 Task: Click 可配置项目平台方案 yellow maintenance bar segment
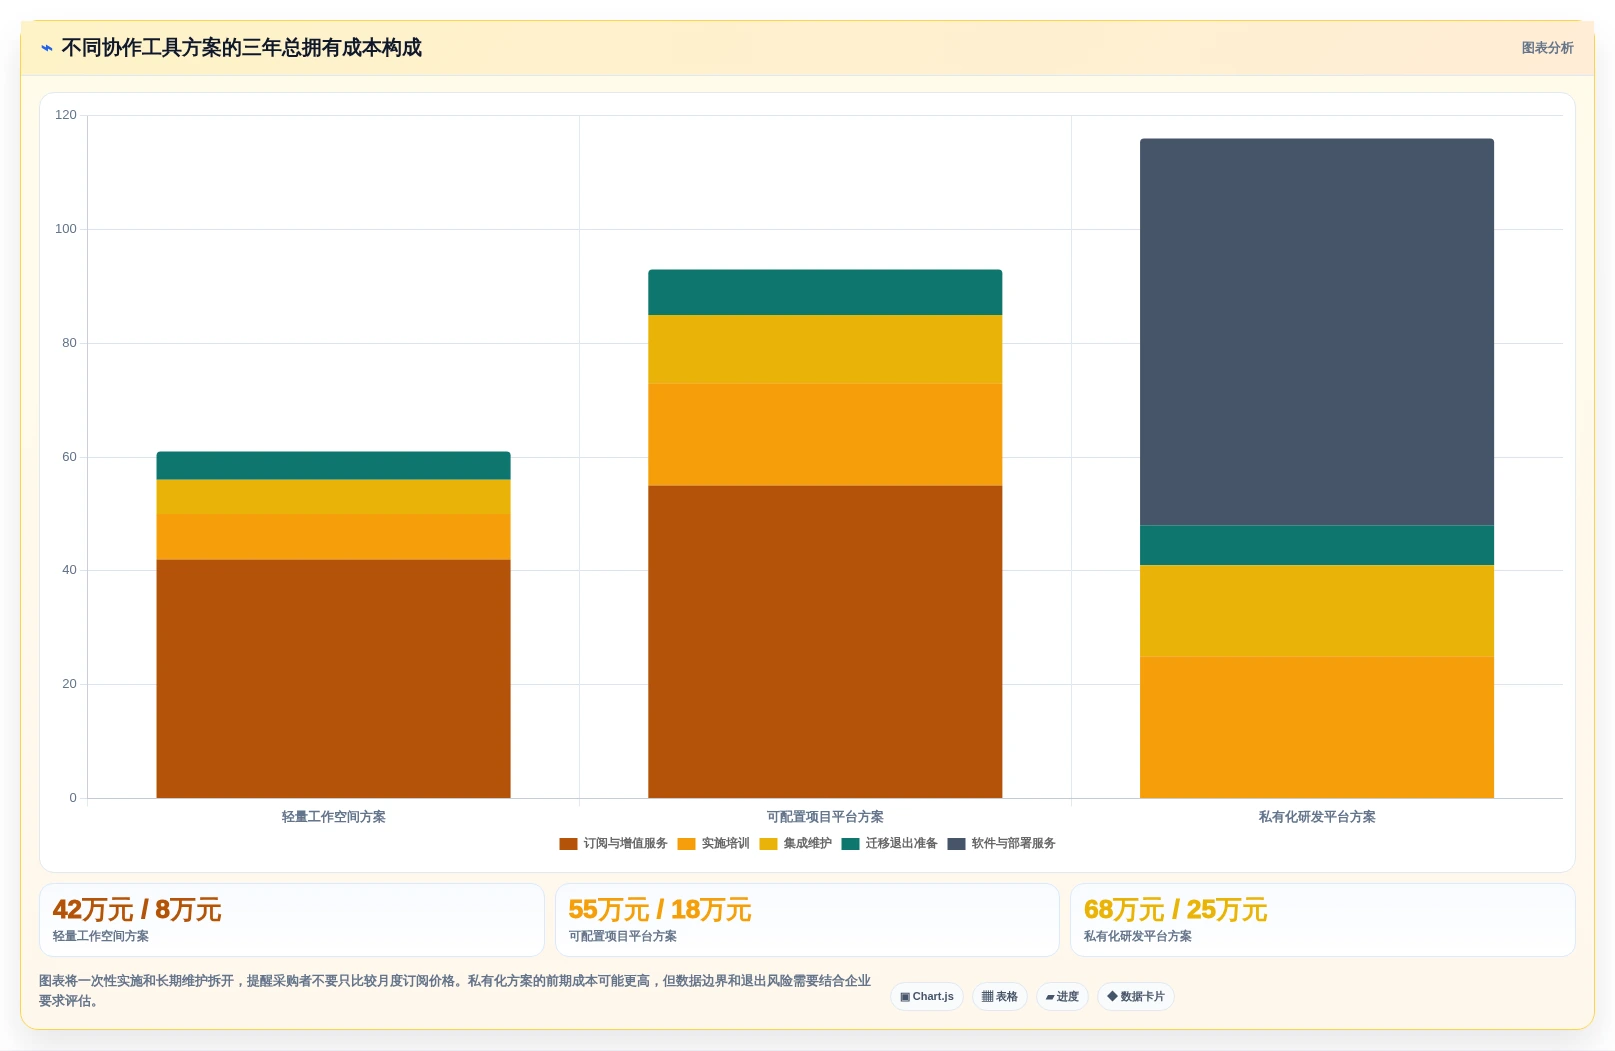click(x=825, y=350)
